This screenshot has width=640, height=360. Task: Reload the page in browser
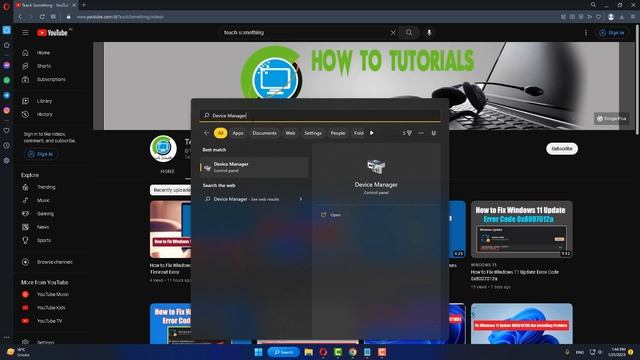[x=42, y=17]
